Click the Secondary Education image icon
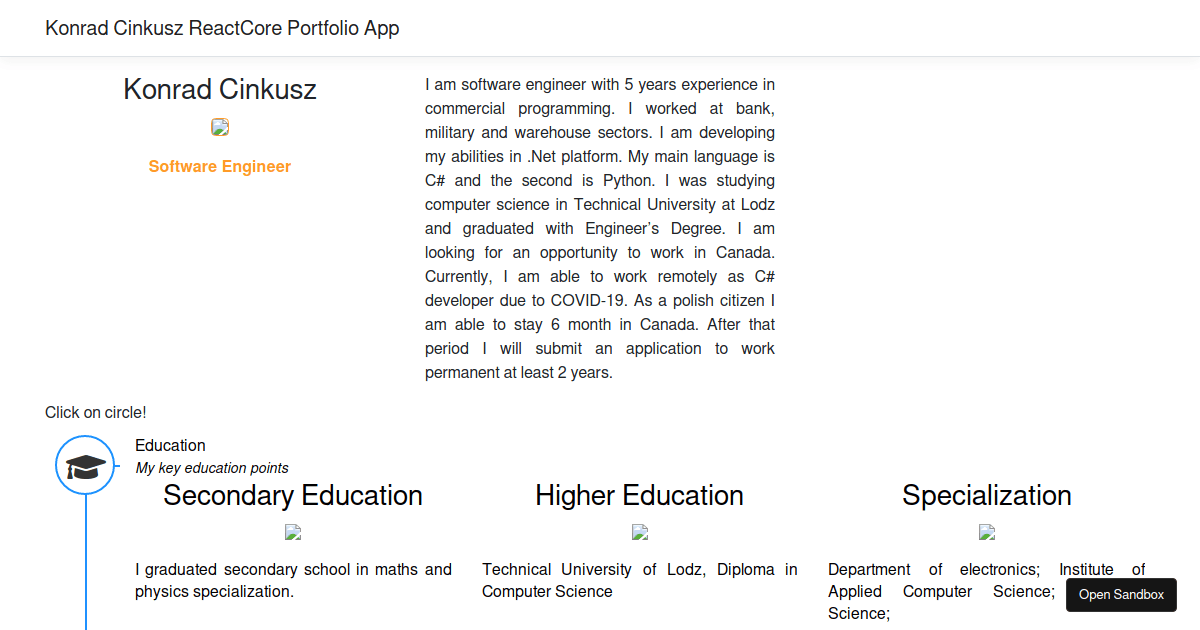This screenshot has width=1200, height=630. tap(293, 532)
